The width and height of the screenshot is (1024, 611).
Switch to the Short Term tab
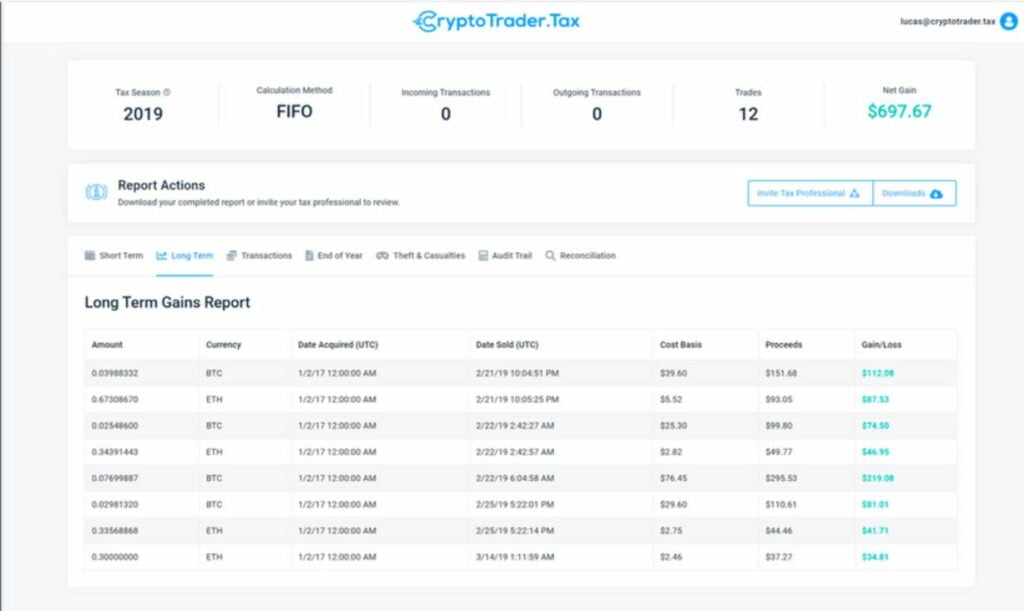114,255
